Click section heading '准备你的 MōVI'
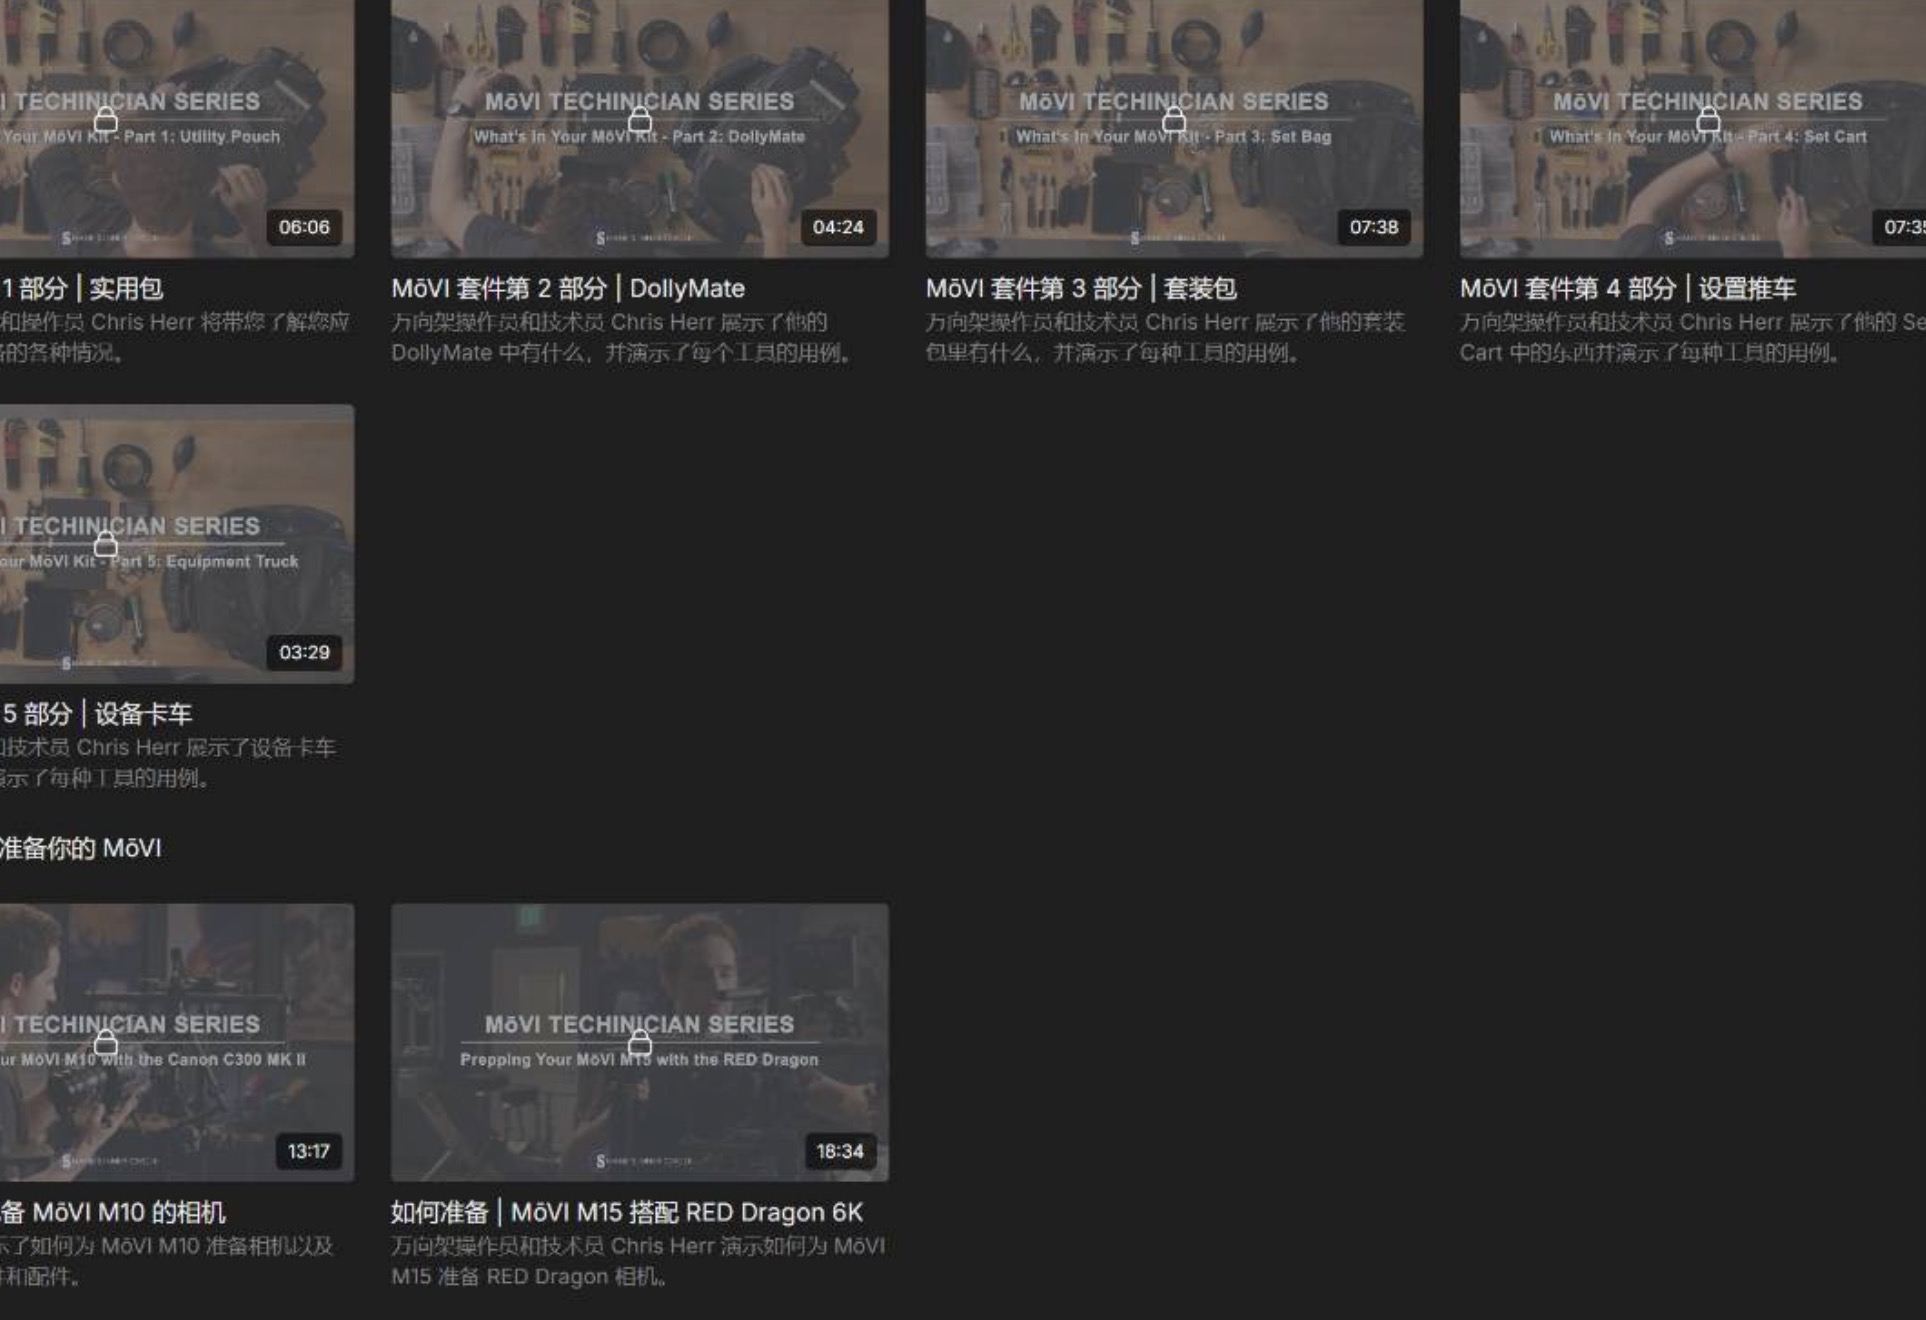The height and width of the screenshot is (1320, 1926). [81, 848]
